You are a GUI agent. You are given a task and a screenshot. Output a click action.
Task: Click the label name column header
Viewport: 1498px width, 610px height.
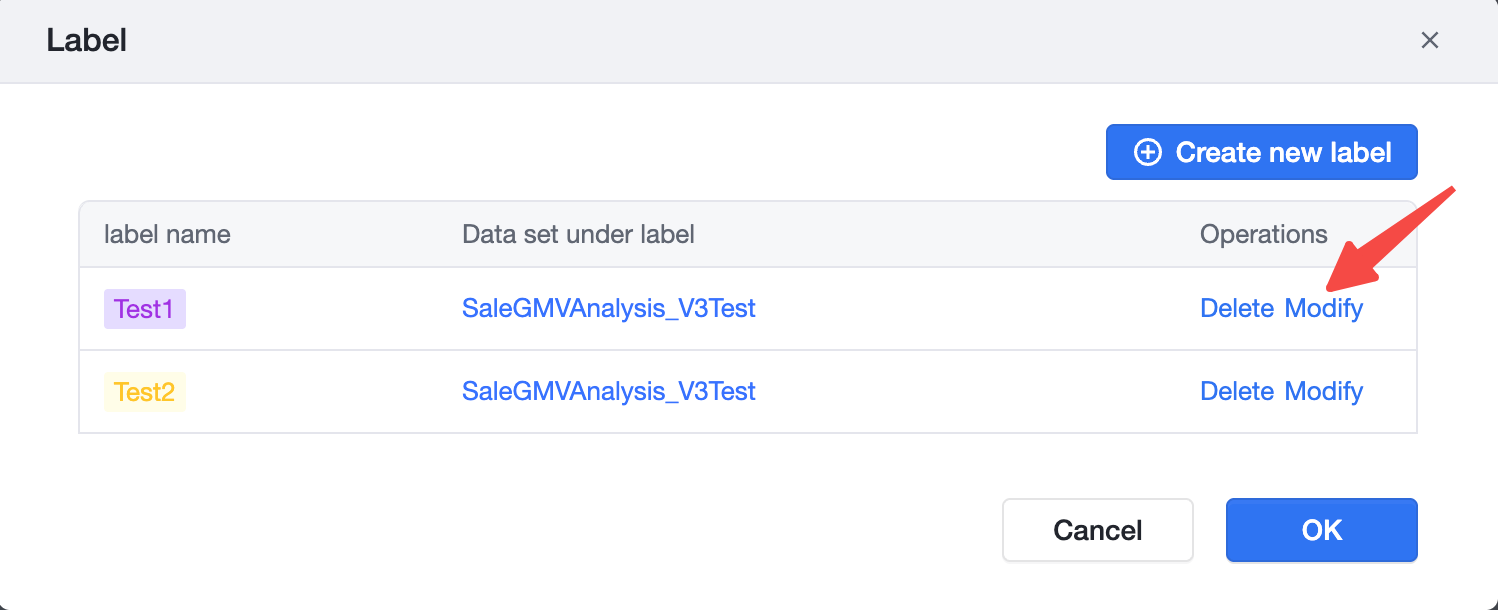(x=167, y=234)
